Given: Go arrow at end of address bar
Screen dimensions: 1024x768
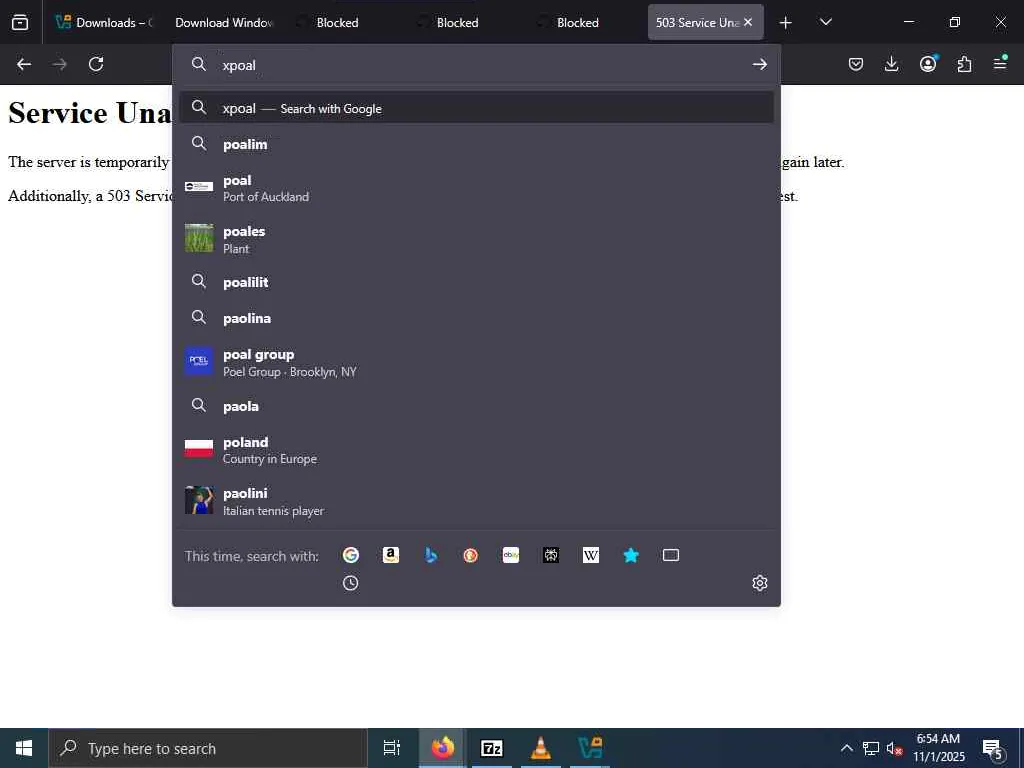Looking at the screenshot, I should [x=760, y=64].
